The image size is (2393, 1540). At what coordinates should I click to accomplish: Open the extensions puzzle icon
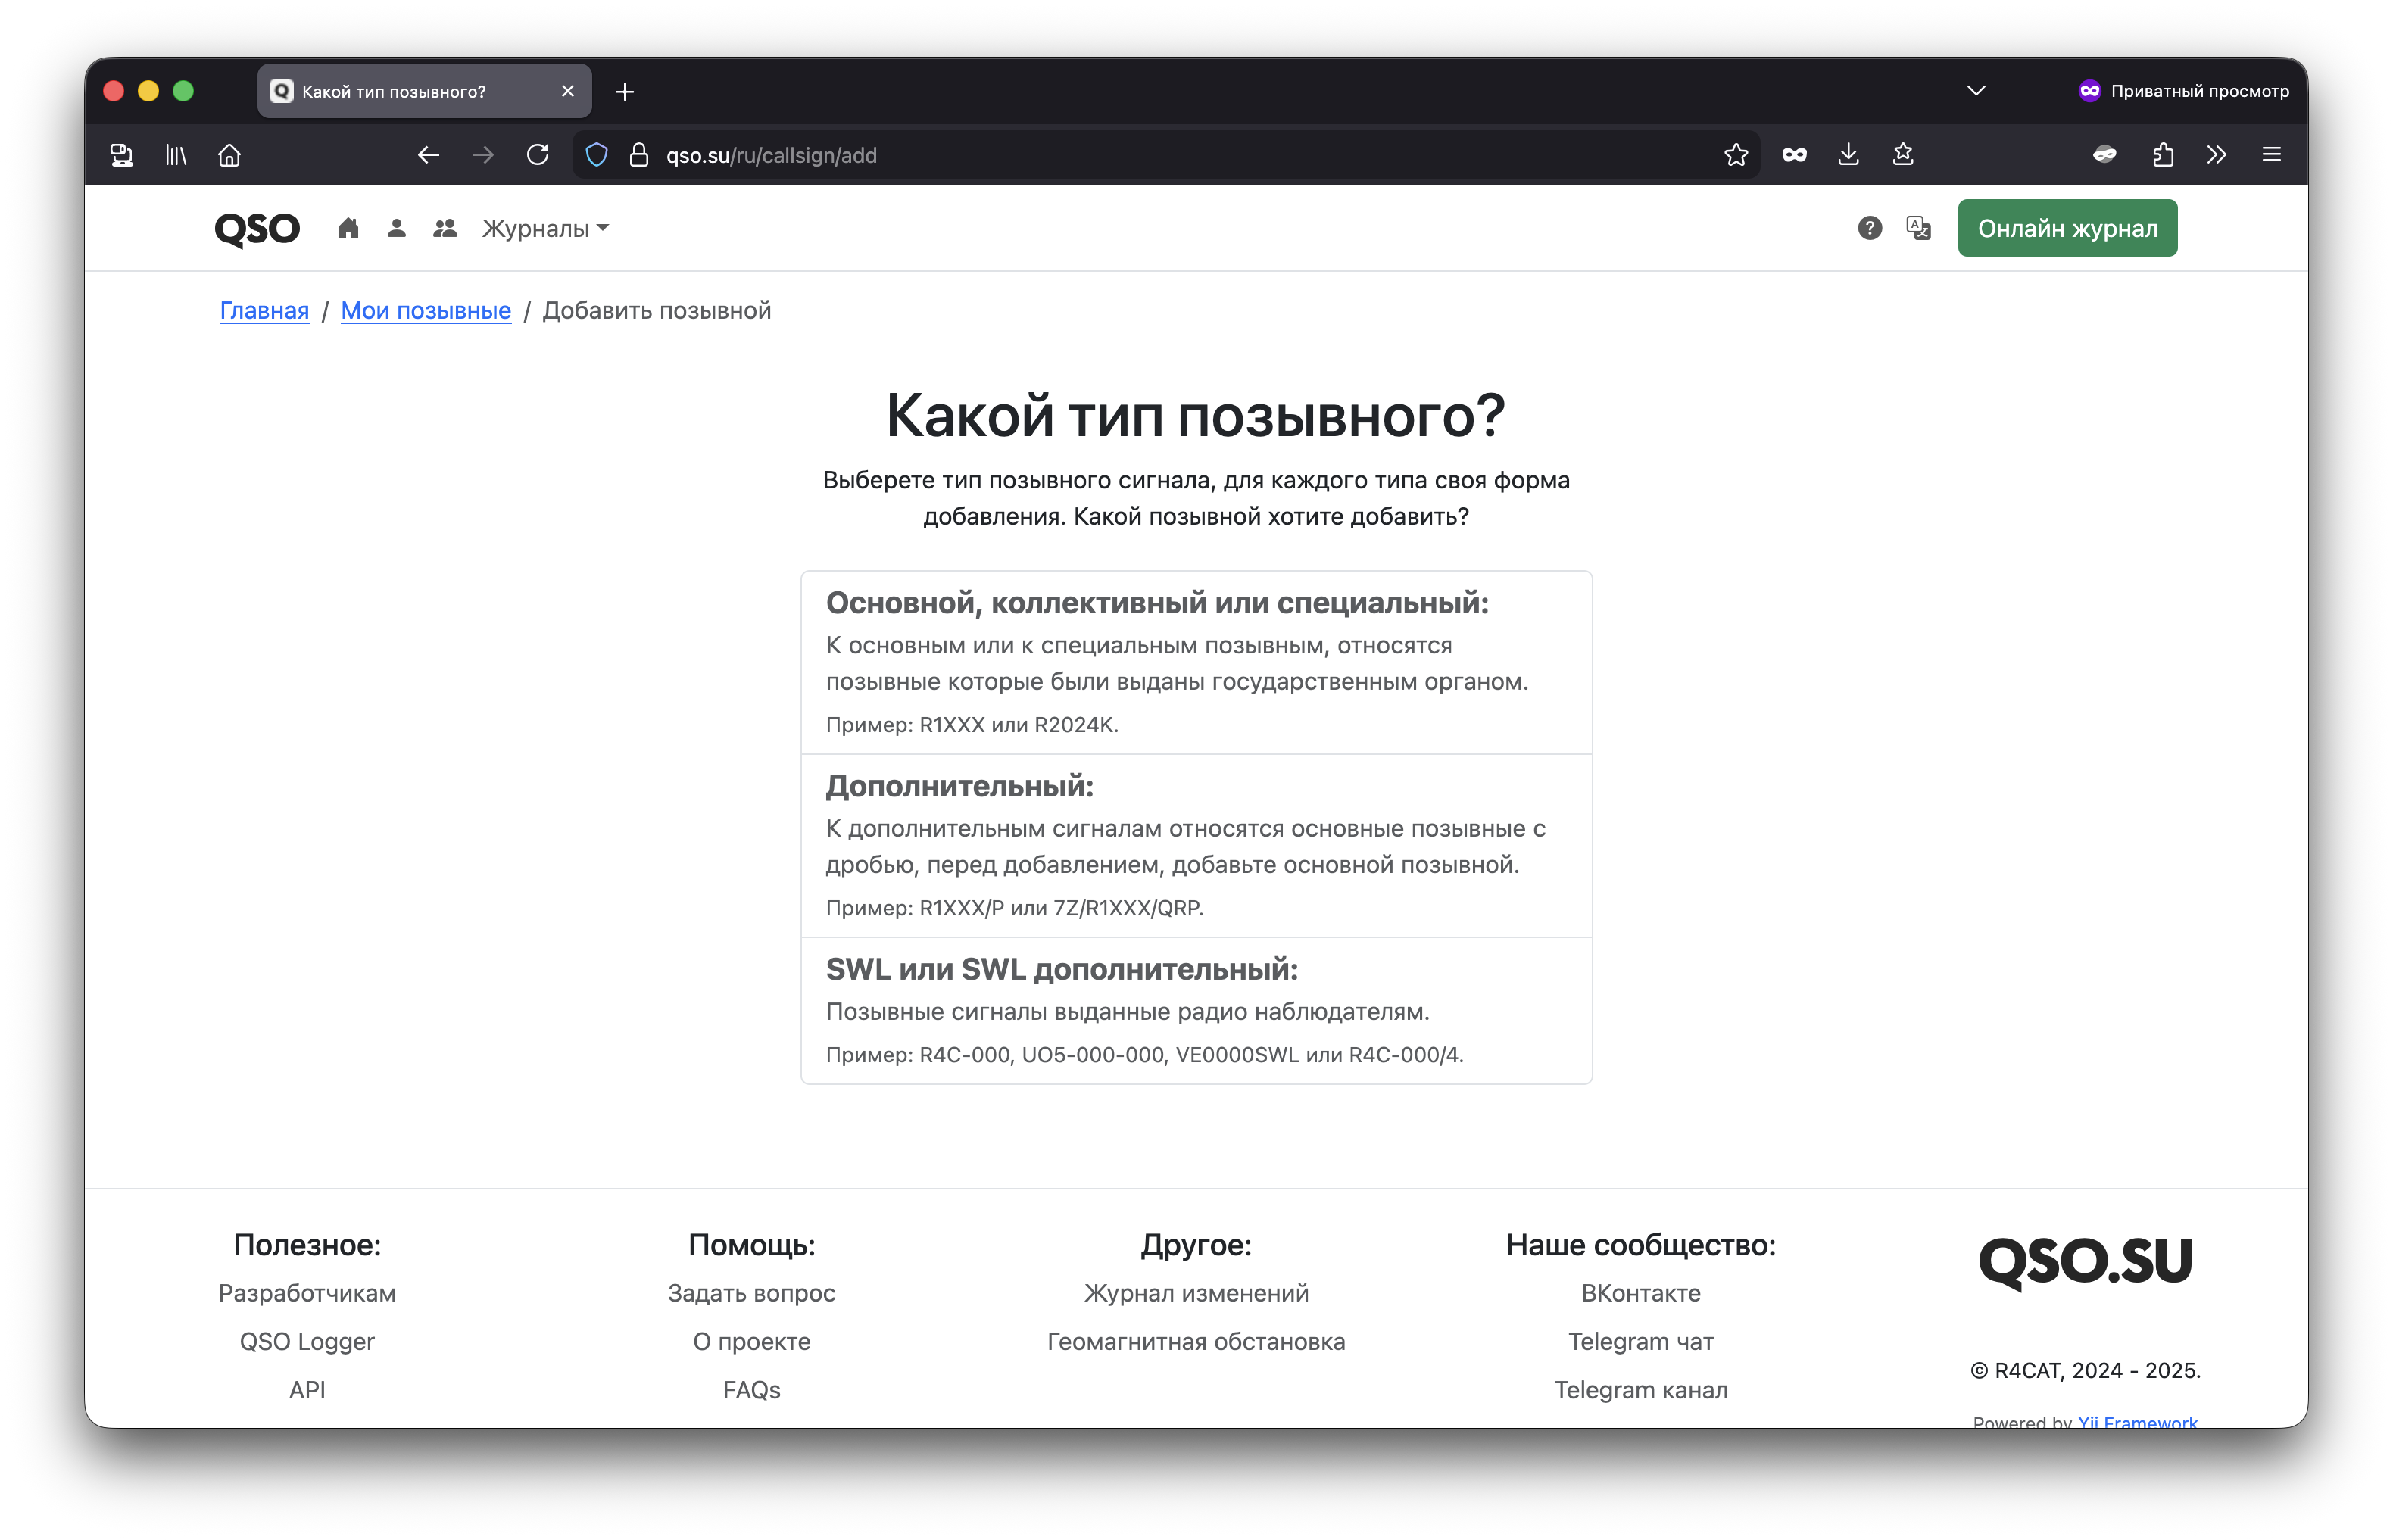click(2162, 155)
